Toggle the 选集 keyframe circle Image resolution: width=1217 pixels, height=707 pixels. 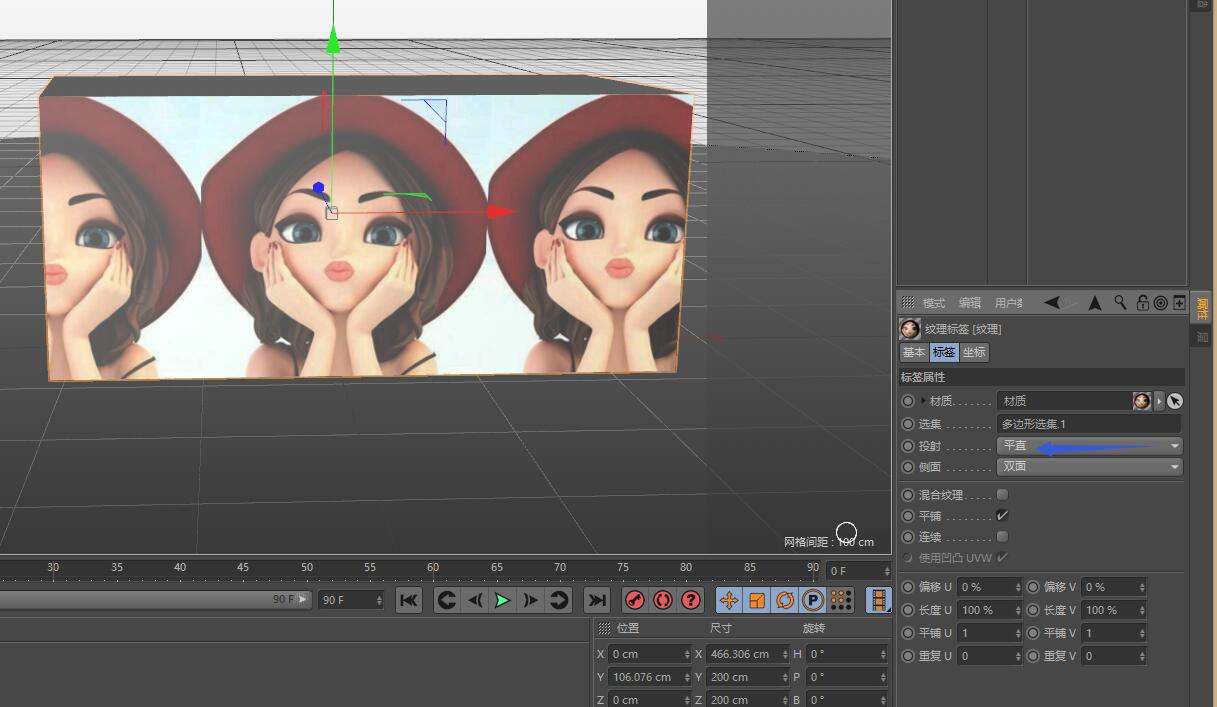click(908, 424)
